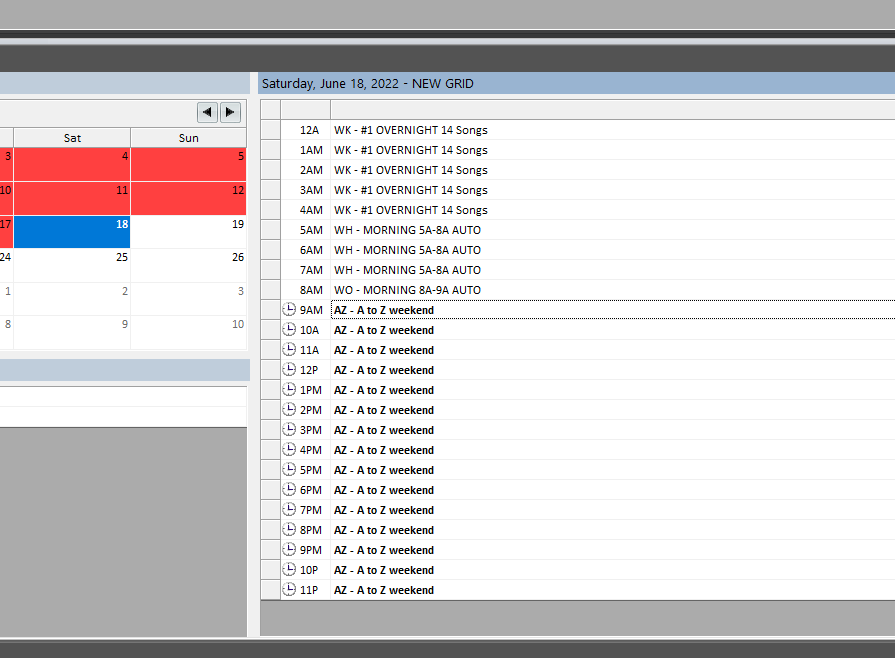Select red Saturday the 4th cell
This screenshot has width=895, height=658.
(x=72, y=164)
